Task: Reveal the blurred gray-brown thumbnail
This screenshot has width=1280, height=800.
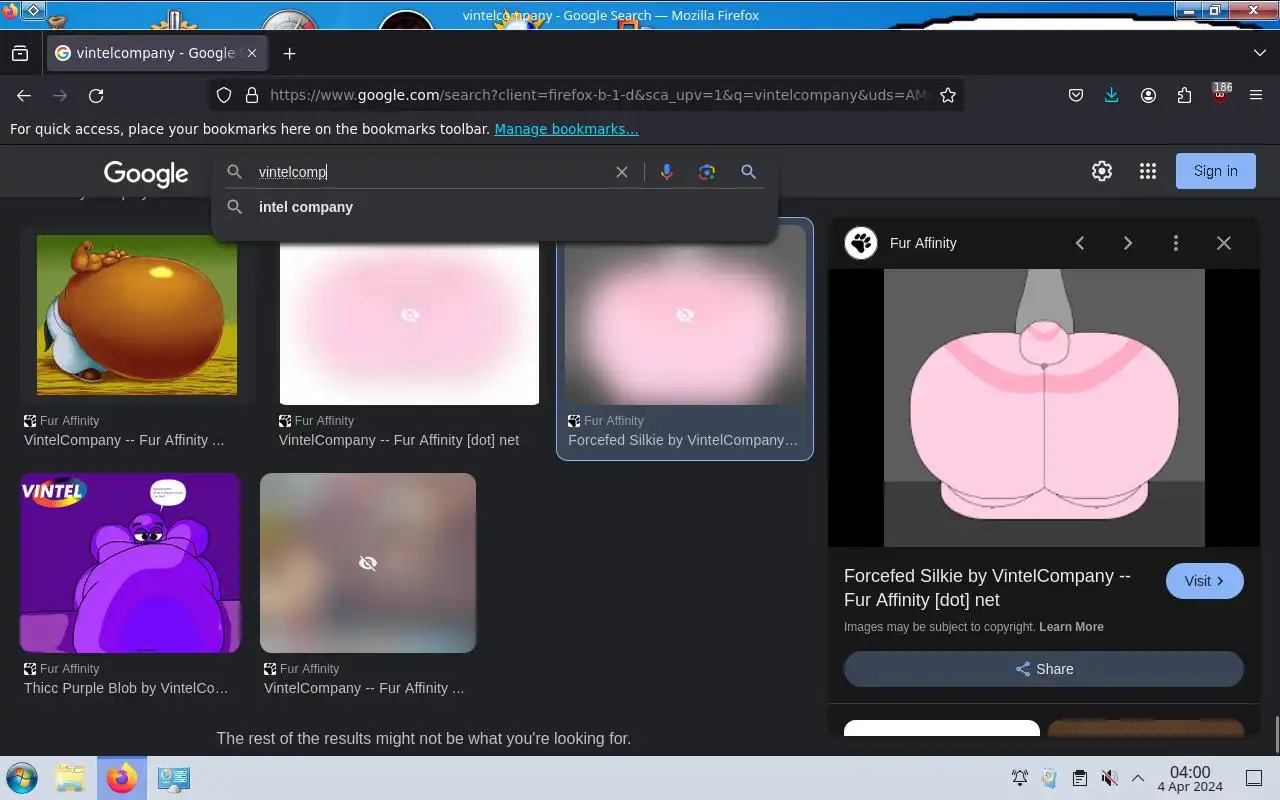Action: tap(368, 563)
